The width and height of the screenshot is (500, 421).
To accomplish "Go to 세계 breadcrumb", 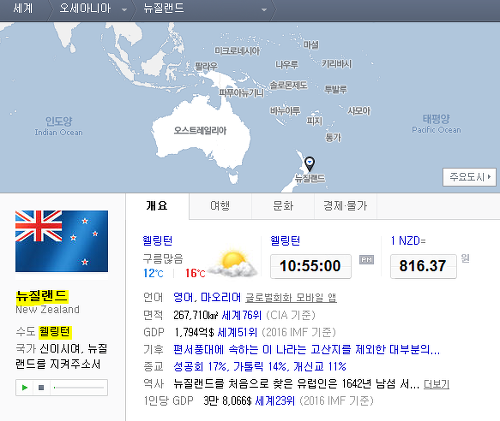I will pyautogui.click(x=23, y=8).
